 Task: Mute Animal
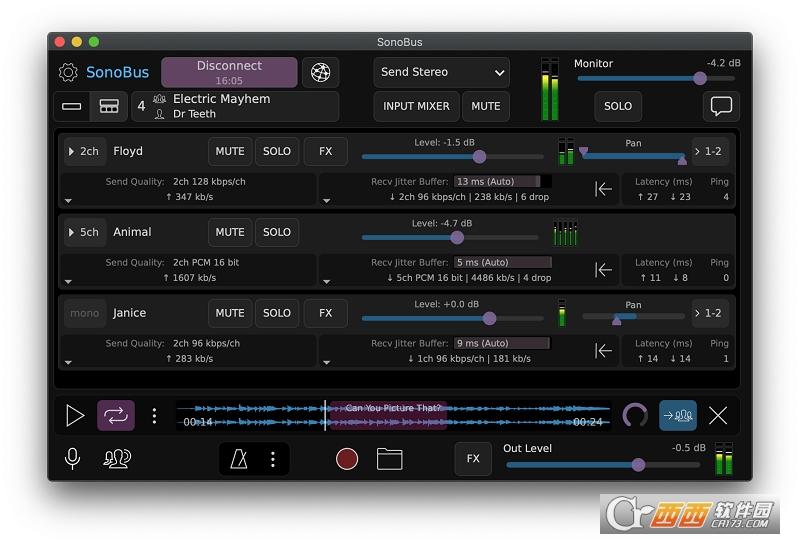tap(230, 232)
